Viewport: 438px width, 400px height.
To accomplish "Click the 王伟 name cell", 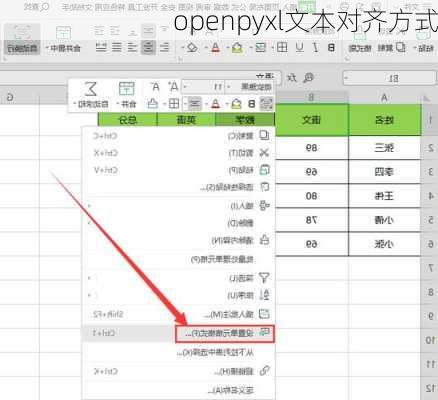I will [384, 196].
